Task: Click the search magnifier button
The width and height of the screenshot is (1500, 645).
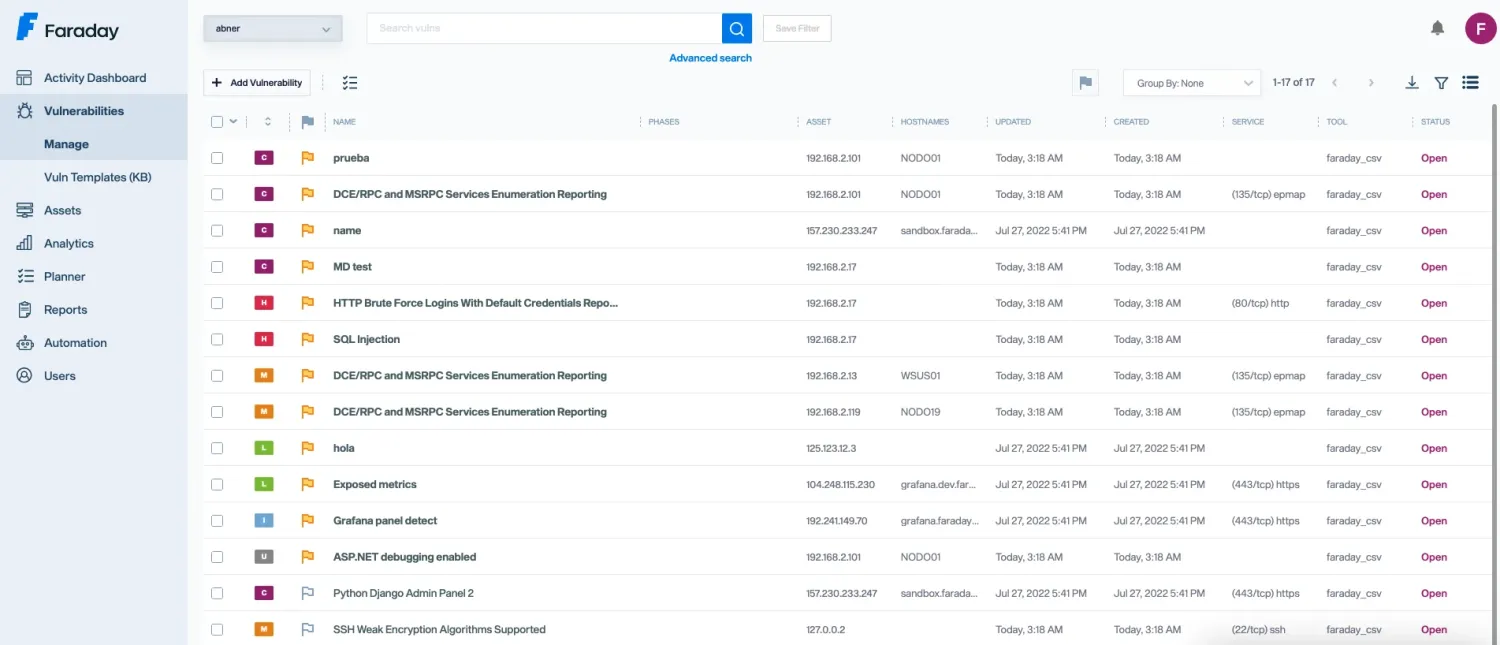Action: pos(737,28)
